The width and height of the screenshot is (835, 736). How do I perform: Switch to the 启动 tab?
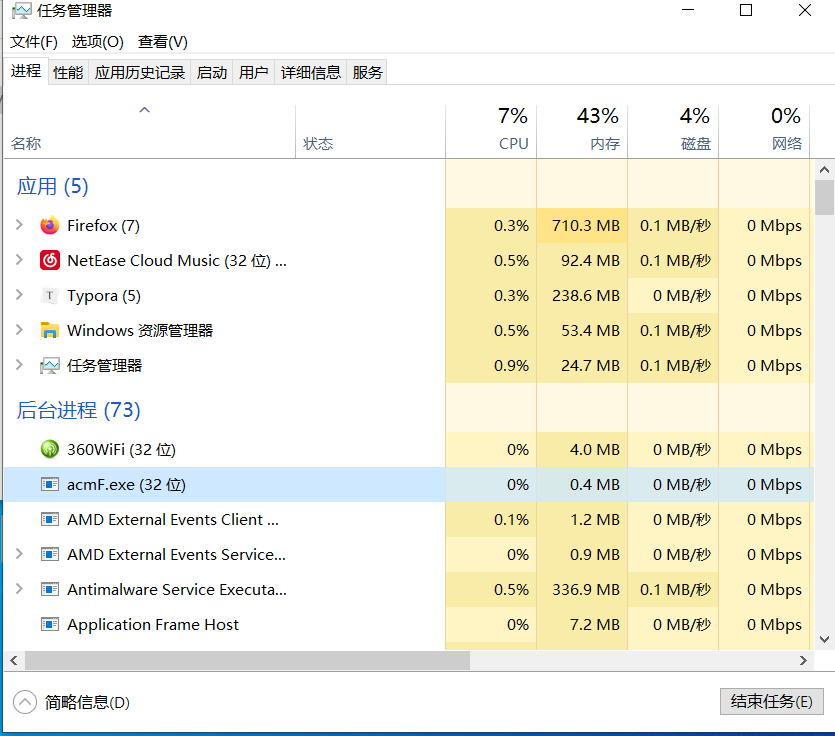click(x=211, y=72)
